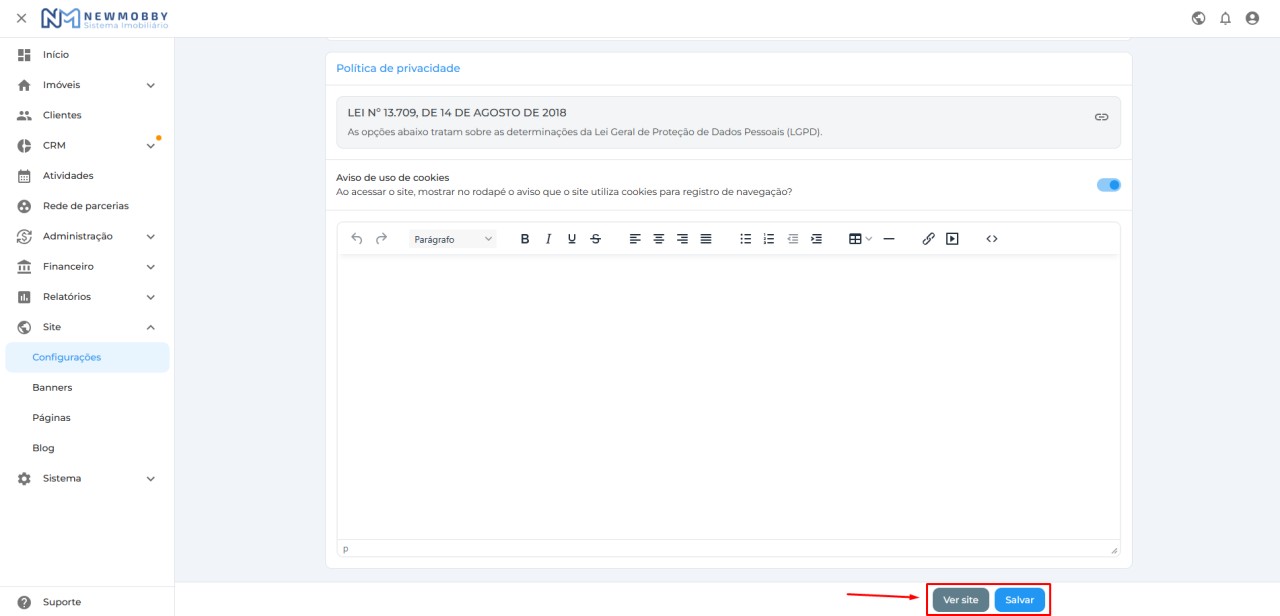Click the Salvar button
Viewport: 1280px width, 616px height.
1020,600
